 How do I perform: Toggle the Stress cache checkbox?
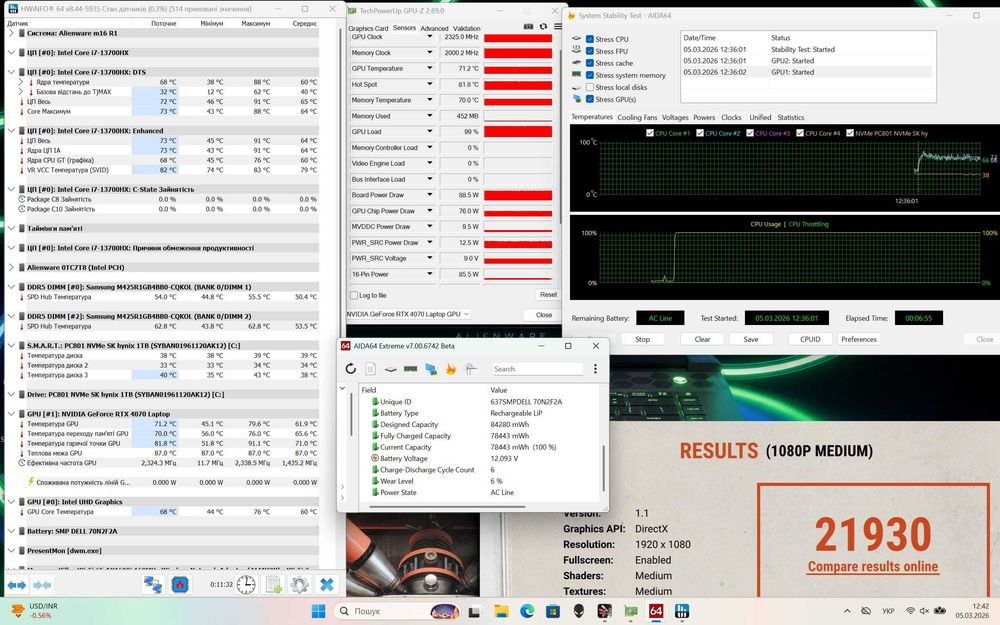pos(590,63)
